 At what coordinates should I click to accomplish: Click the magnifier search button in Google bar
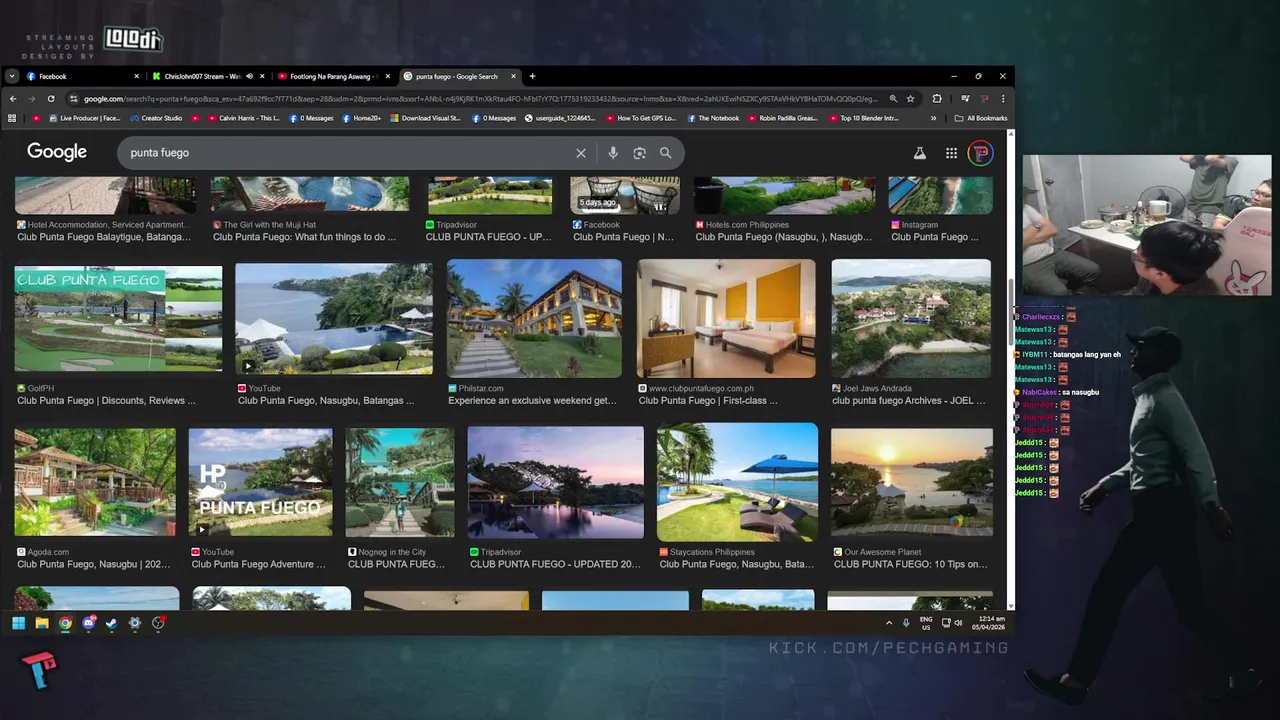pyautogui.click(x=665, y=153)
